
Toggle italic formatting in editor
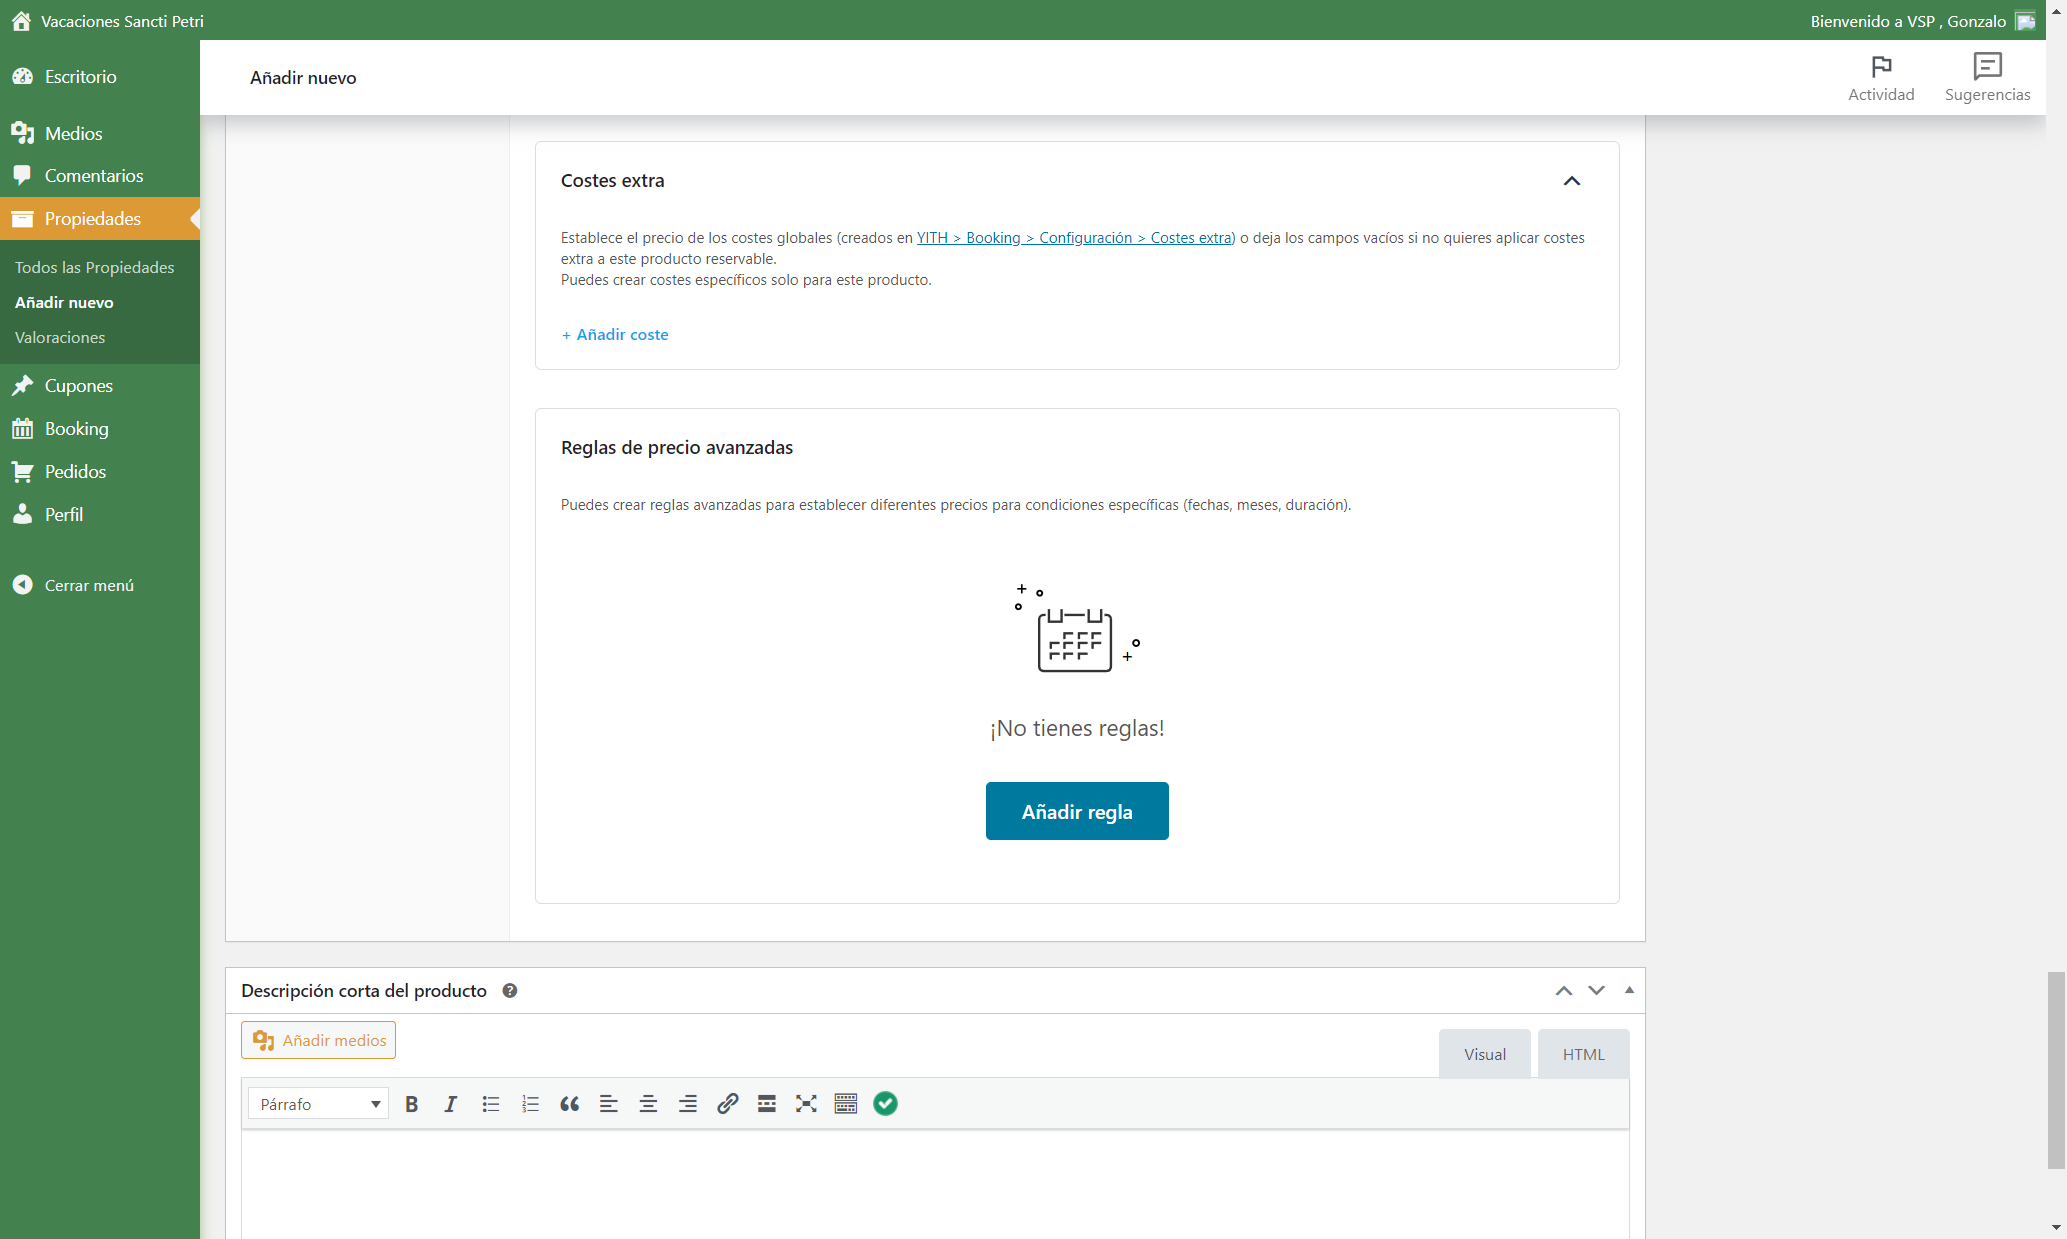(451, 1104)
